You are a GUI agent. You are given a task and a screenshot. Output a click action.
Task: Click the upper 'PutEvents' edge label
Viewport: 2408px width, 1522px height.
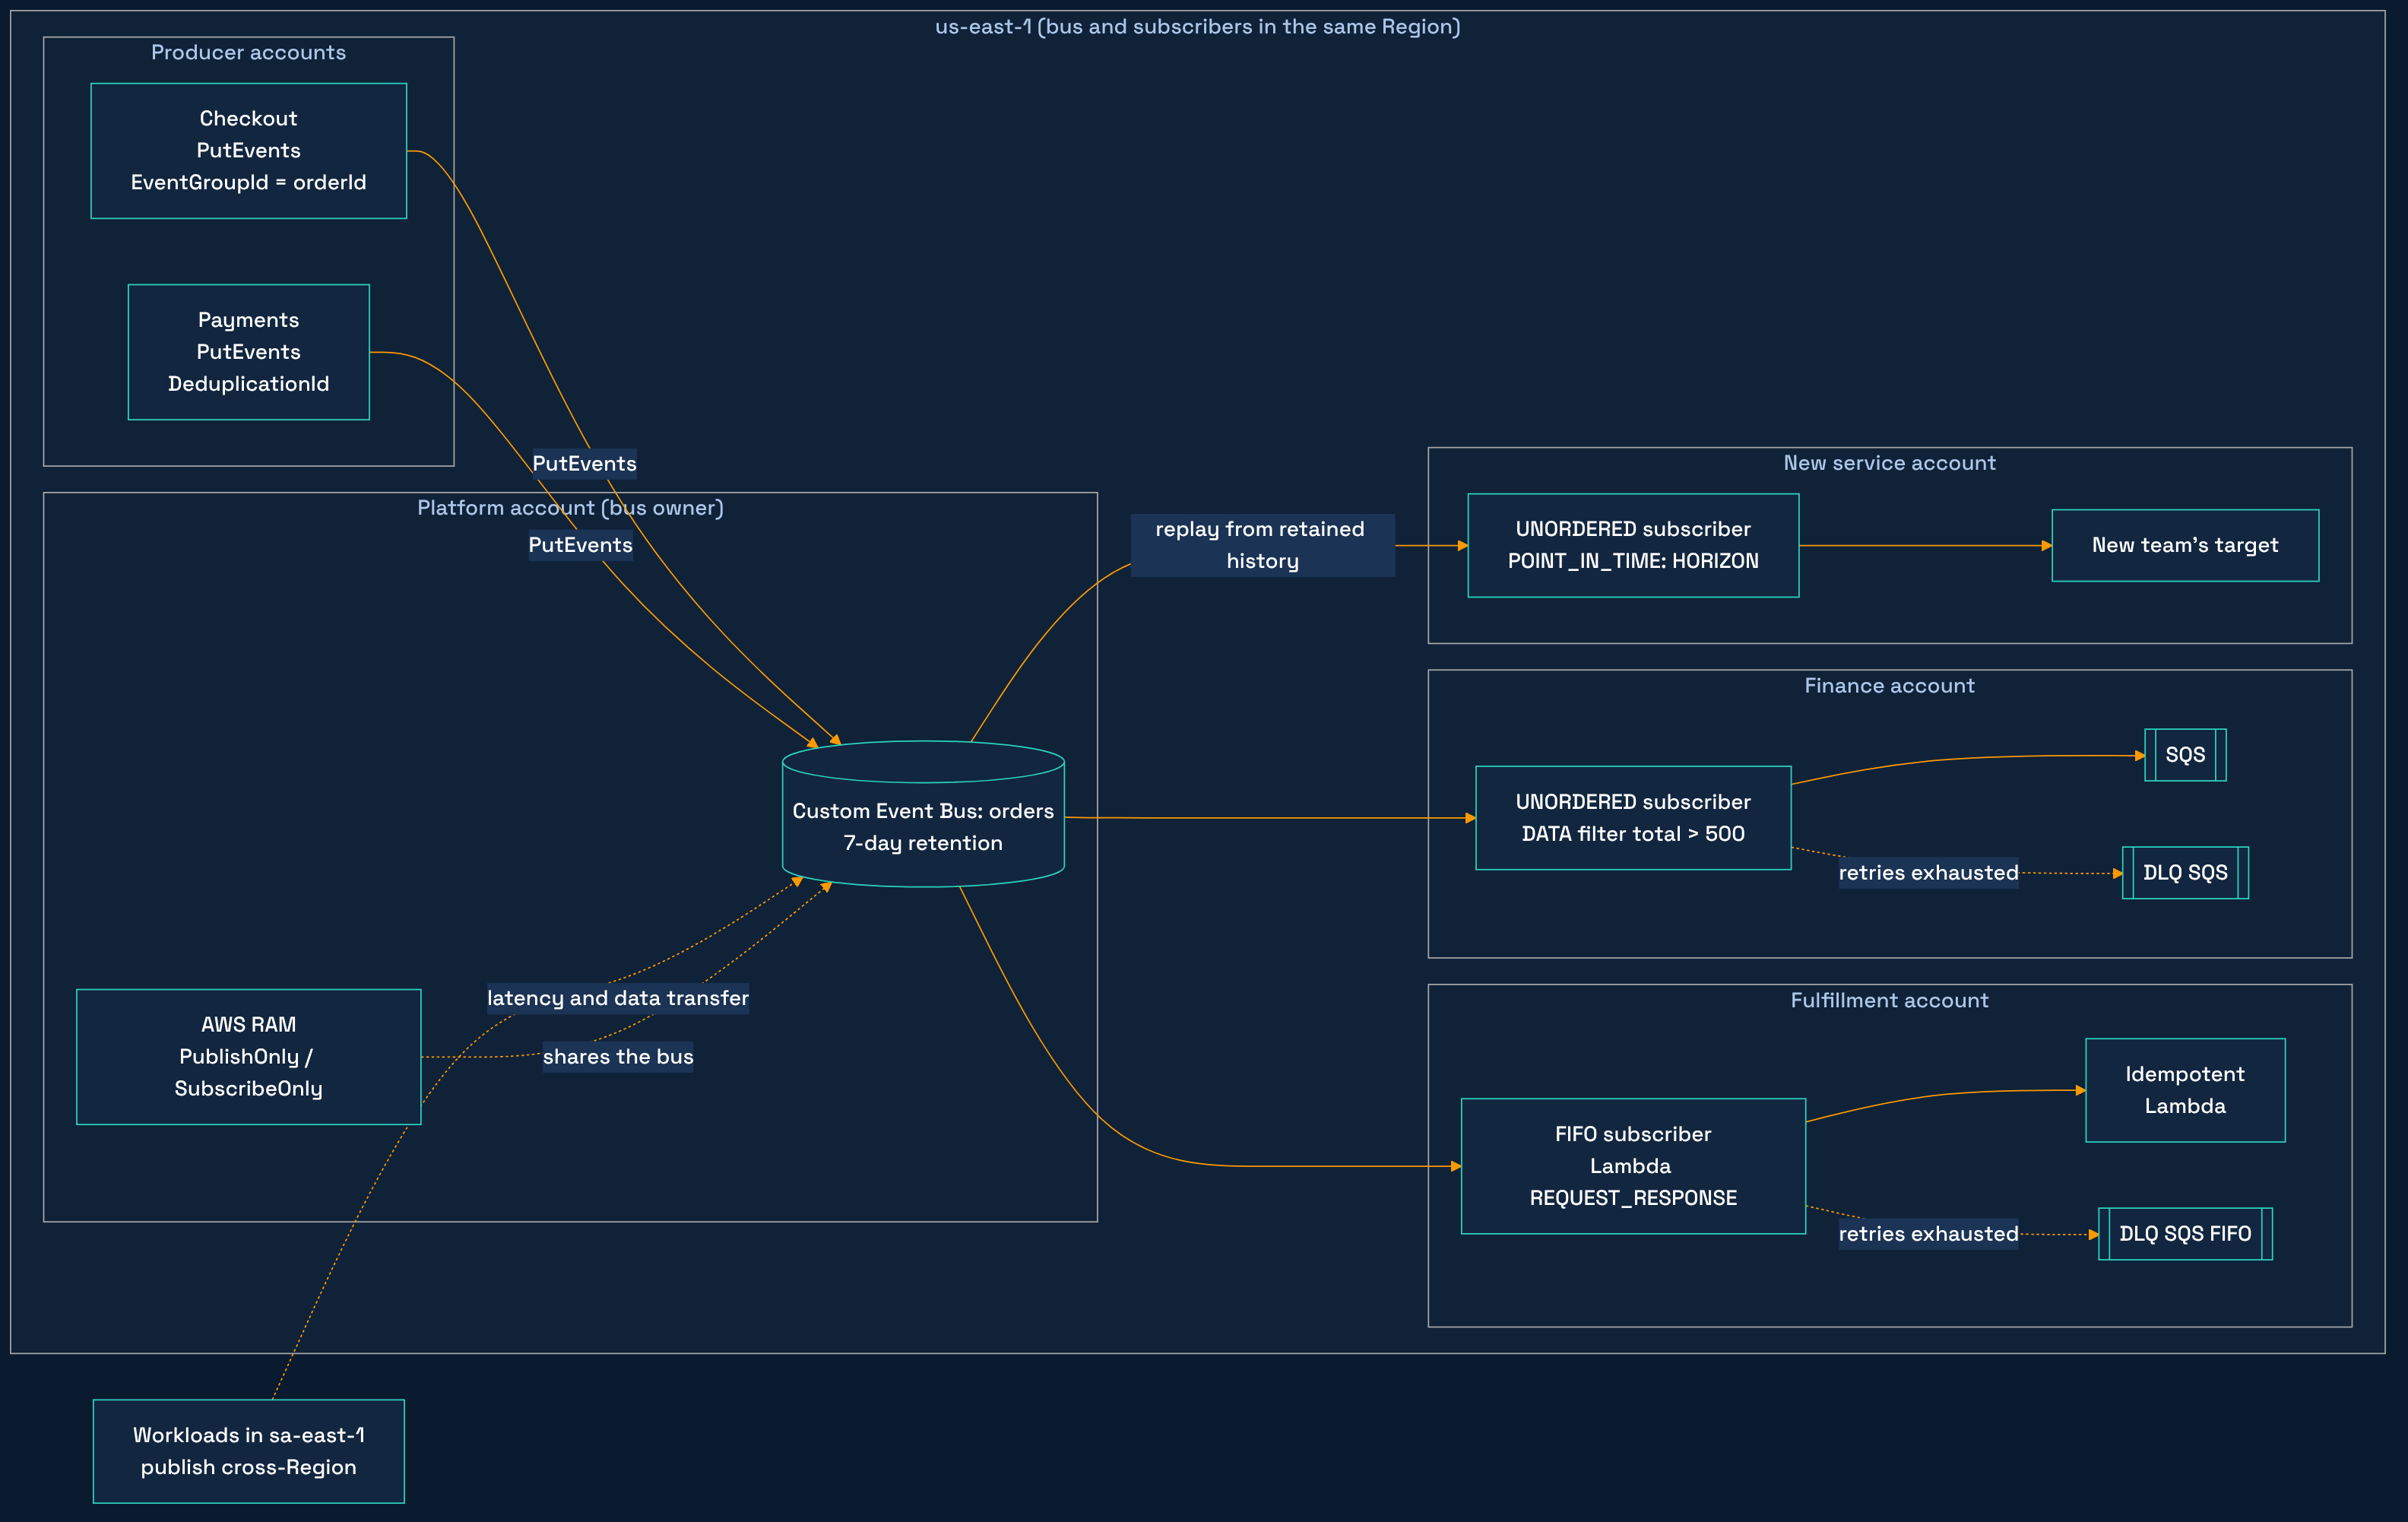(584, 464)
